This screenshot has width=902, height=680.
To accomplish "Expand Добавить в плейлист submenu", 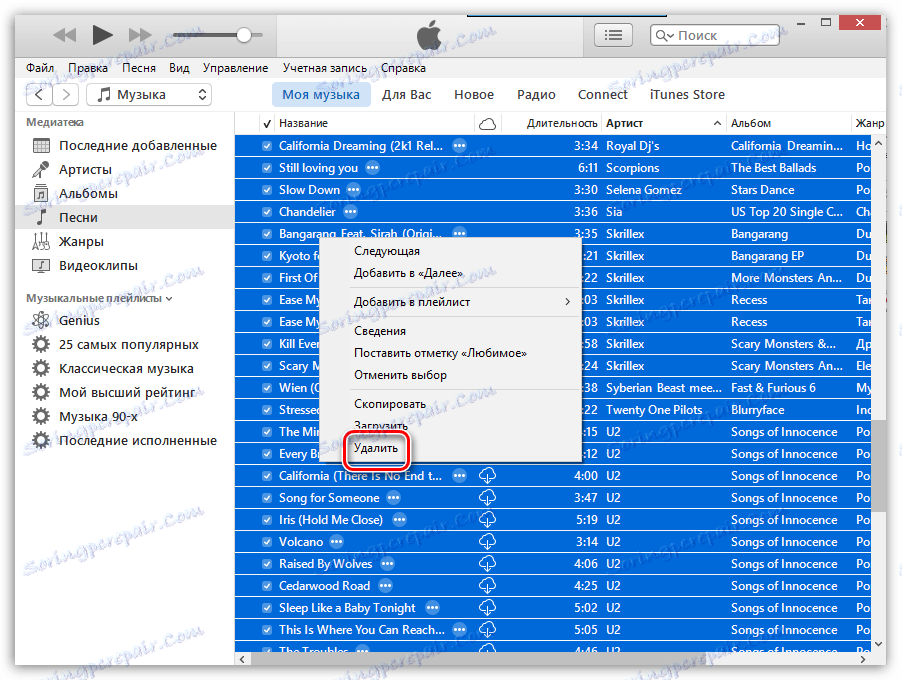I will click(x=450, y=302).
